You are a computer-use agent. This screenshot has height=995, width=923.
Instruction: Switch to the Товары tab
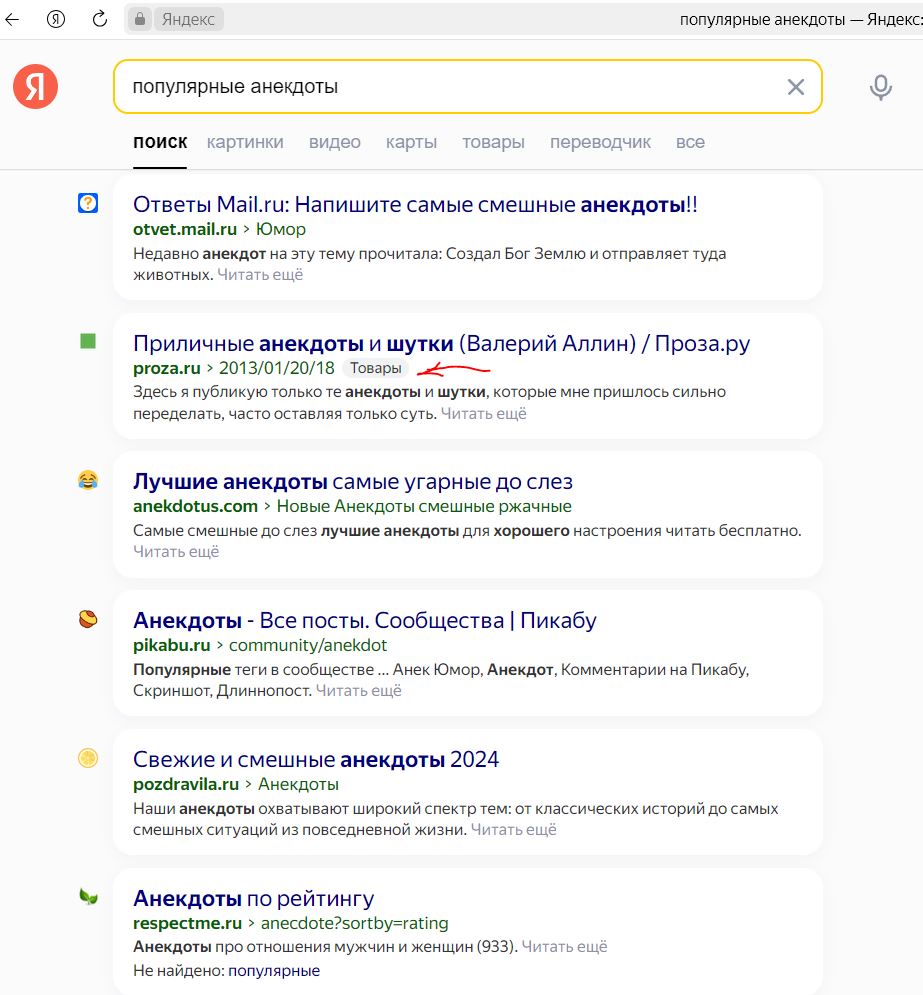point(493,142)
